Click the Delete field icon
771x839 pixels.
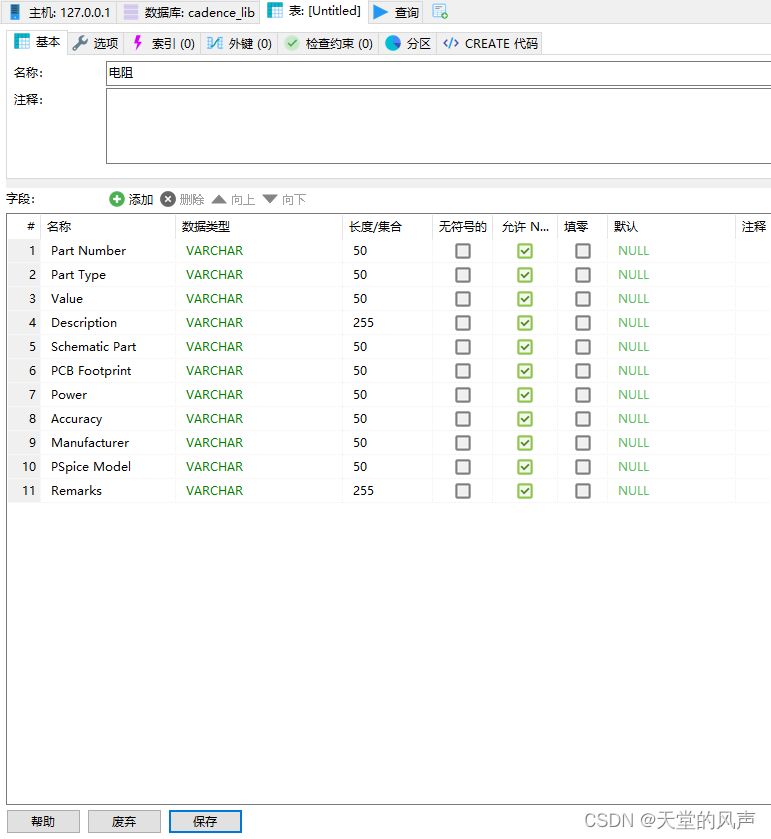[168, 199]
